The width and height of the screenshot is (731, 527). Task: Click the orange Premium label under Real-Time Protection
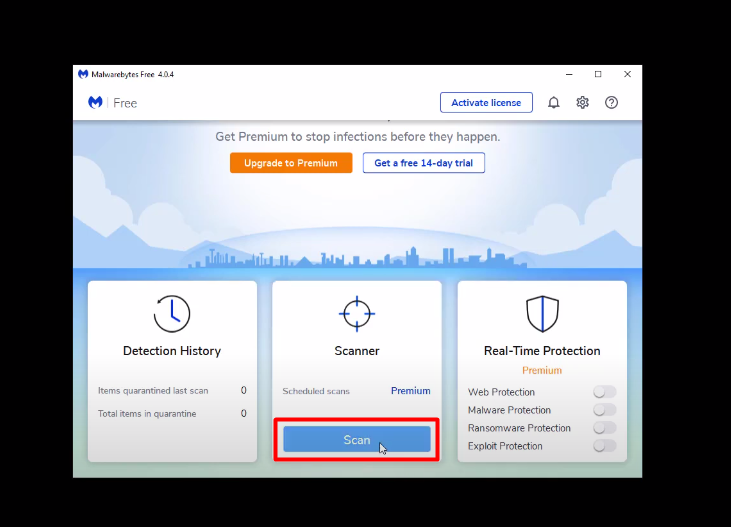(x=542, y=370)
